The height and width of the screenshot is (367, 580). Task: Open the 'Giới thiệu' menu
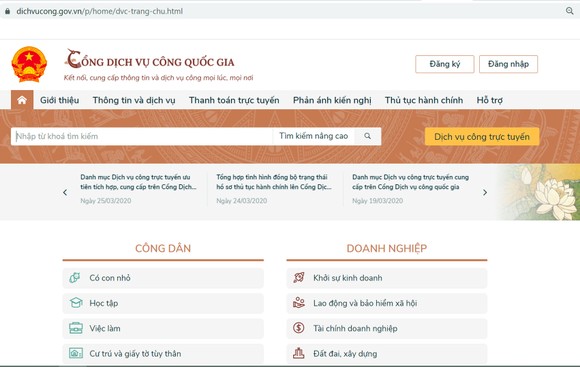click(60, 100)
